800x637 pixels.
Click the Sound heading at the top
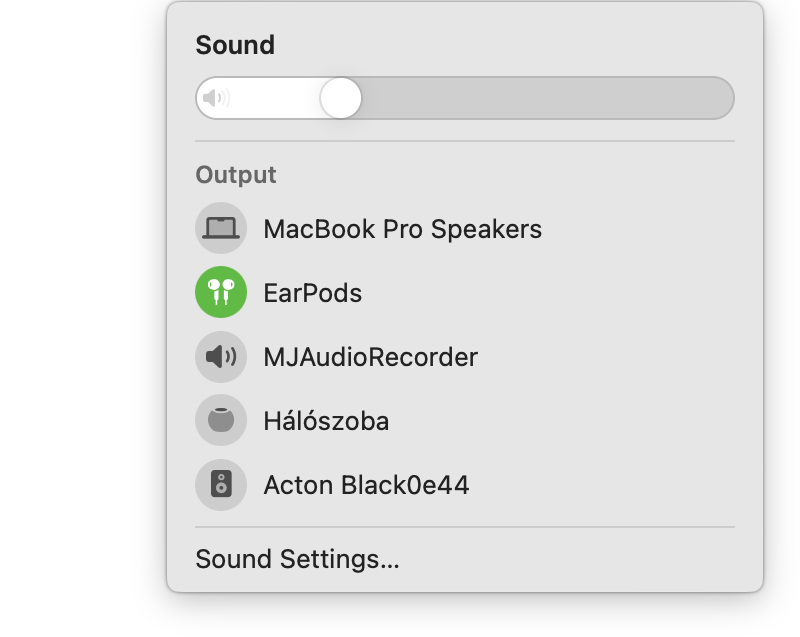[235, 45]
